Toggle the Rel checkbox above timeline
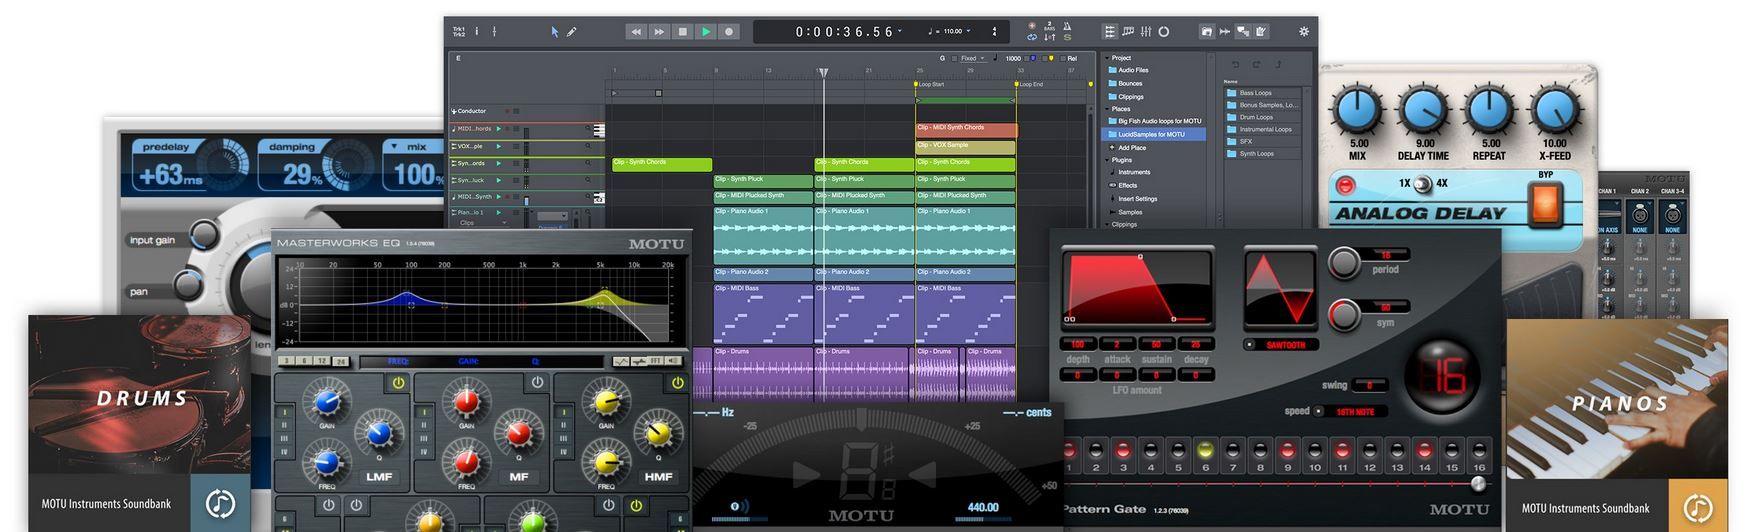Viewport: 1760px width, 532px height. point(1061,58)
